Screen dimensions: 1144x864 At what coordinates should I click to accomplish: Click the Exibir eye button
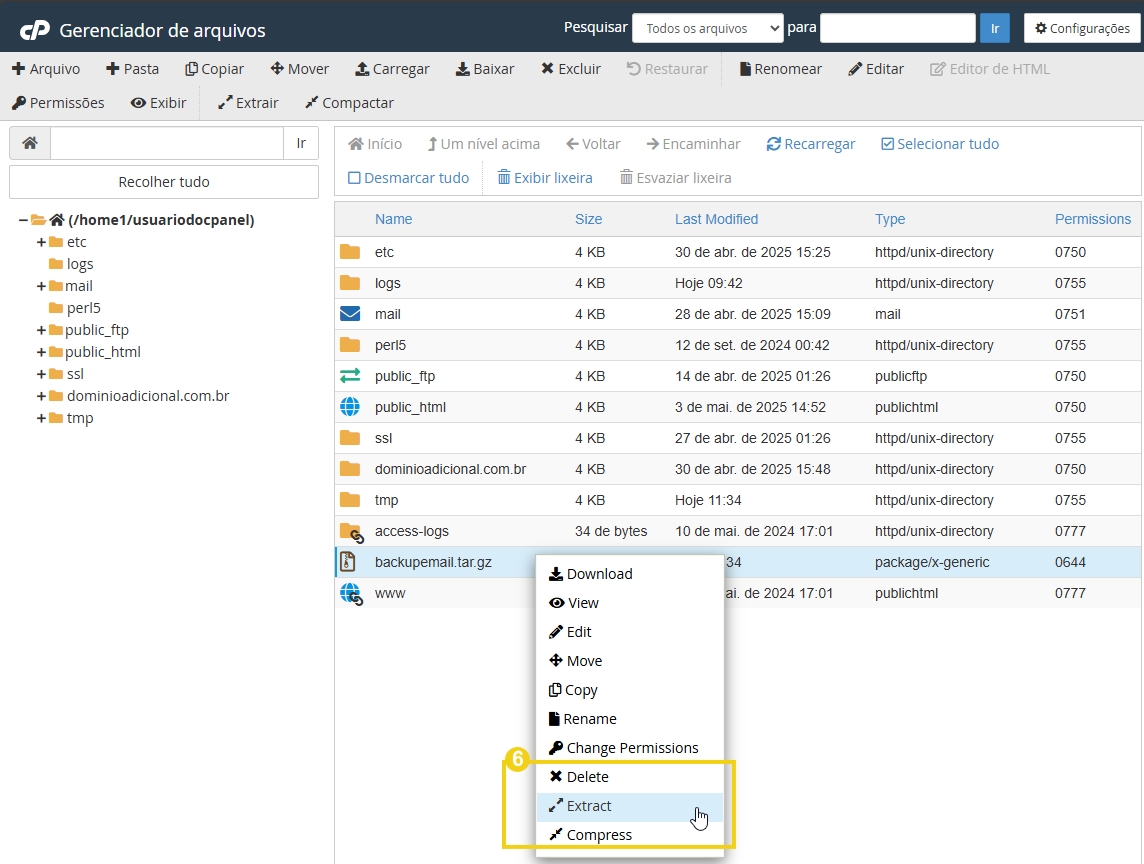pos(158,103)
